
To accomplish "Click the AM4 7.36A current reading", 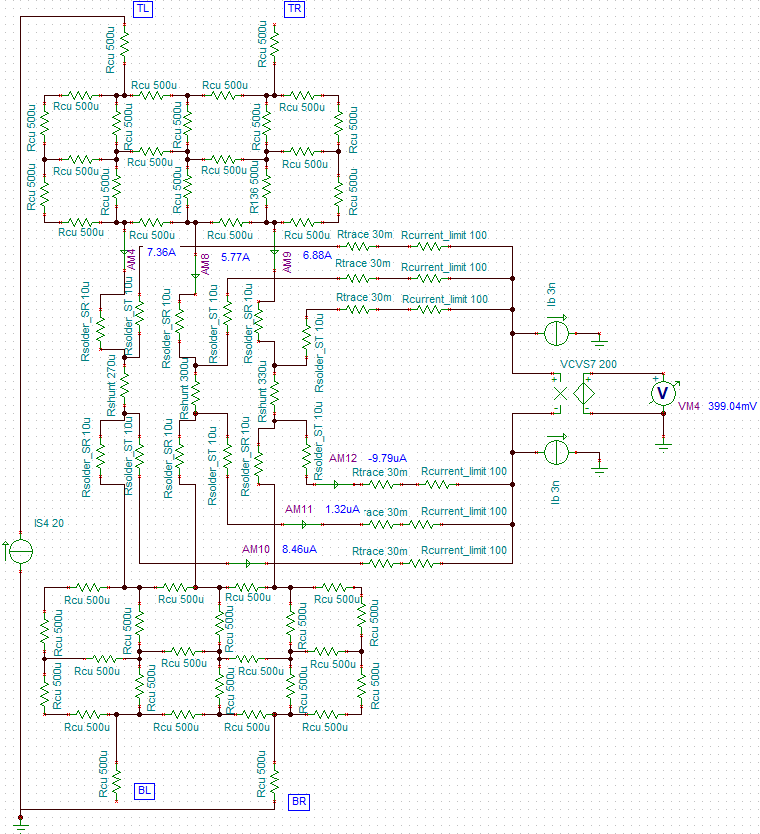I will click(x=161, y=252).
